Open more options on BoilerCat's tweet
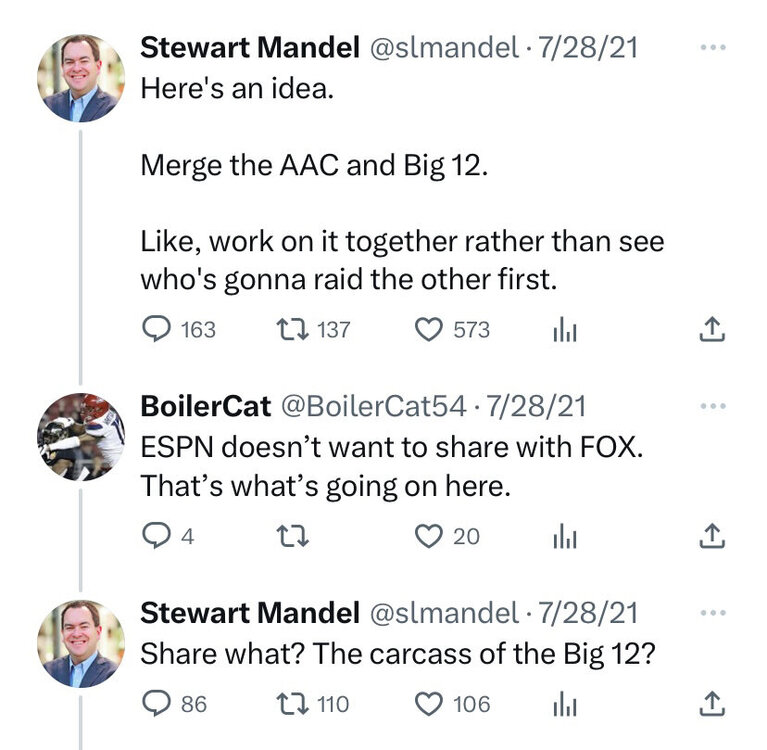 tap(709, 406)
